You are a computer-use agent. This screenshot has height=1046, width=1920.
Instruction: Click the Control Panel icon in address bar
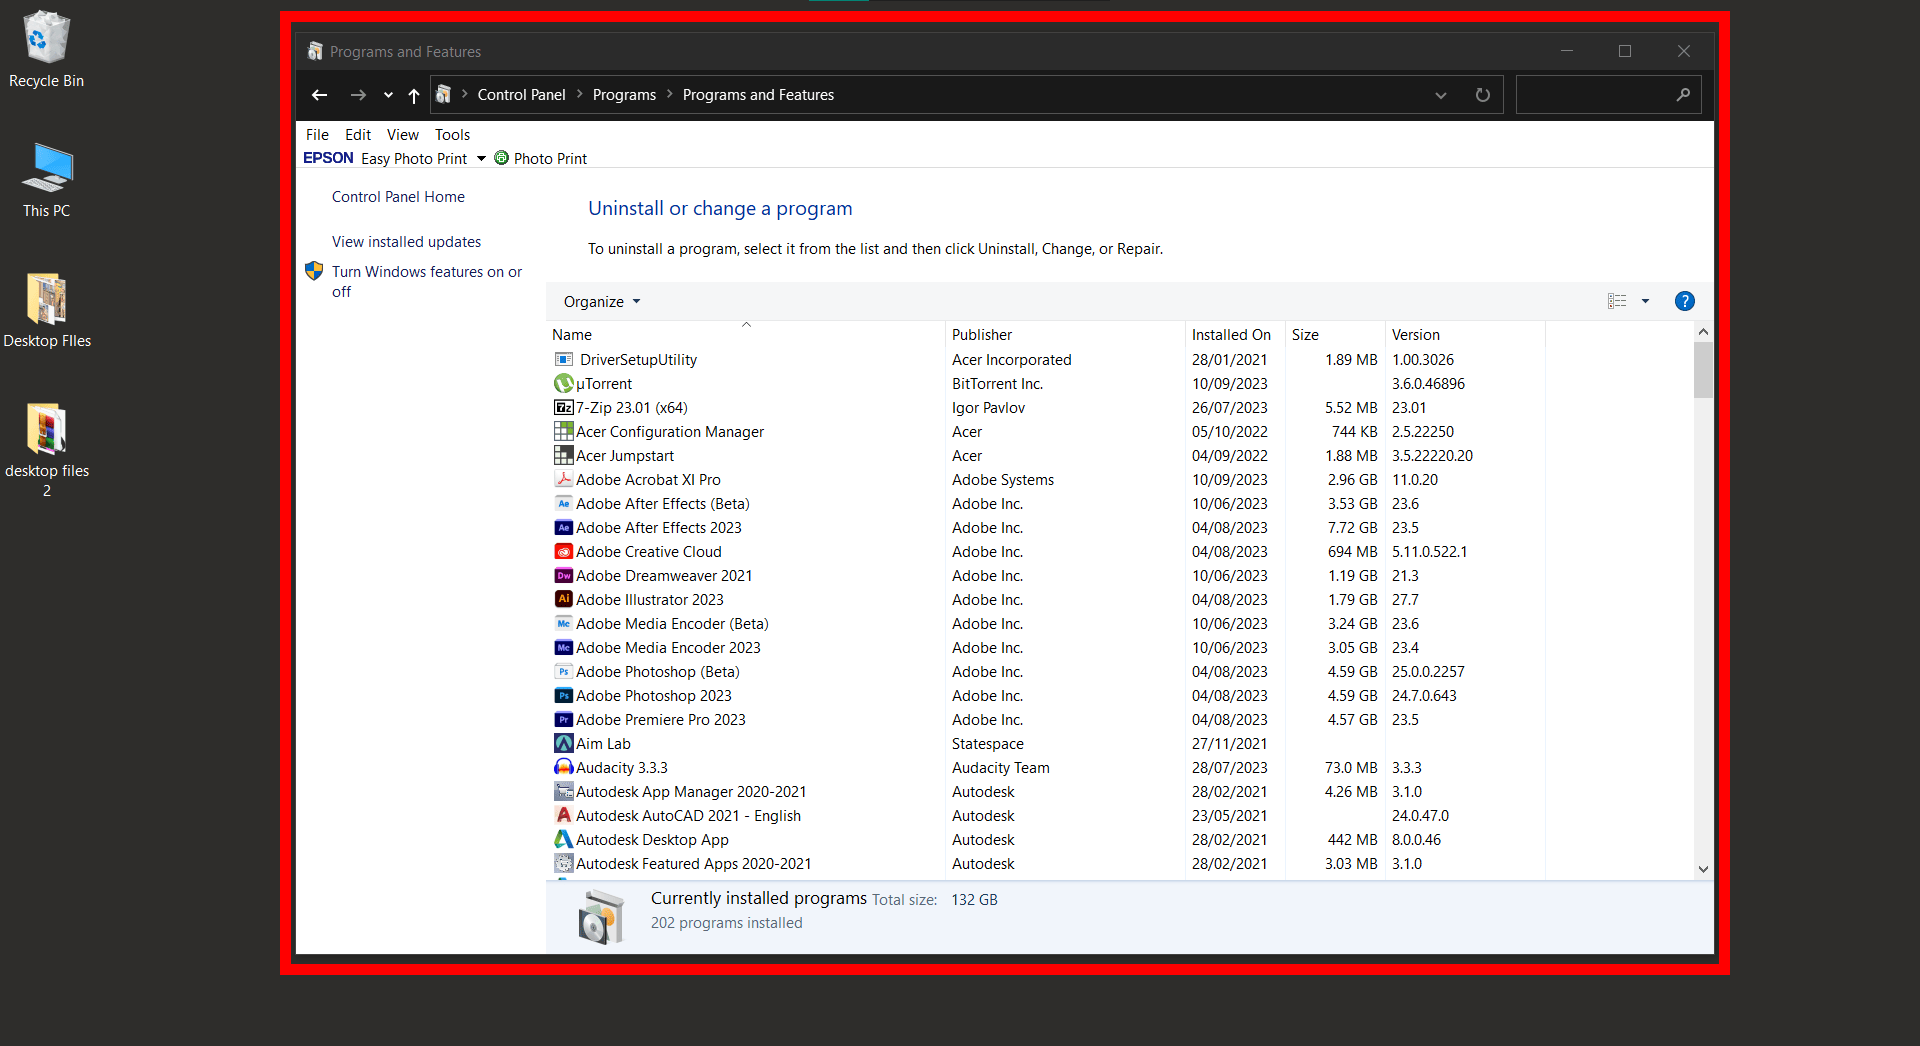pyautogui.click(x=444, y=93)
